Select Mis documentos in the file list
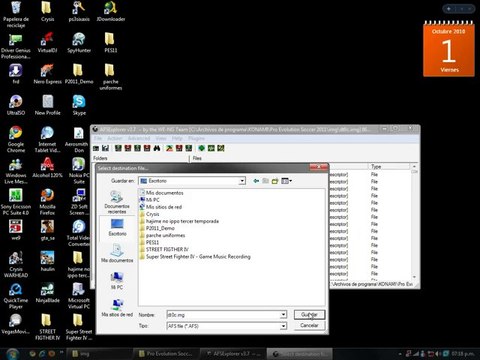The height and width of the screenshot is (360, 480). pos(161,193)
